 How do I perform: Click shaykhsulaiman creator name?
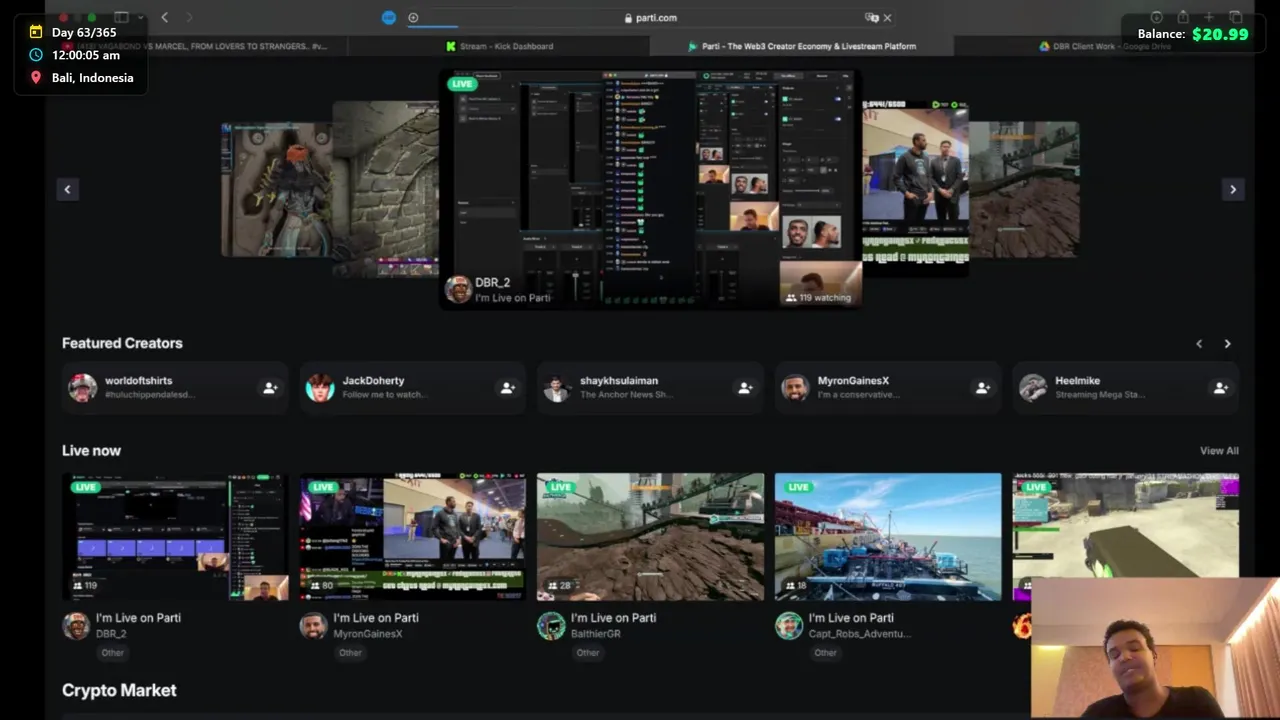(619, 381)
